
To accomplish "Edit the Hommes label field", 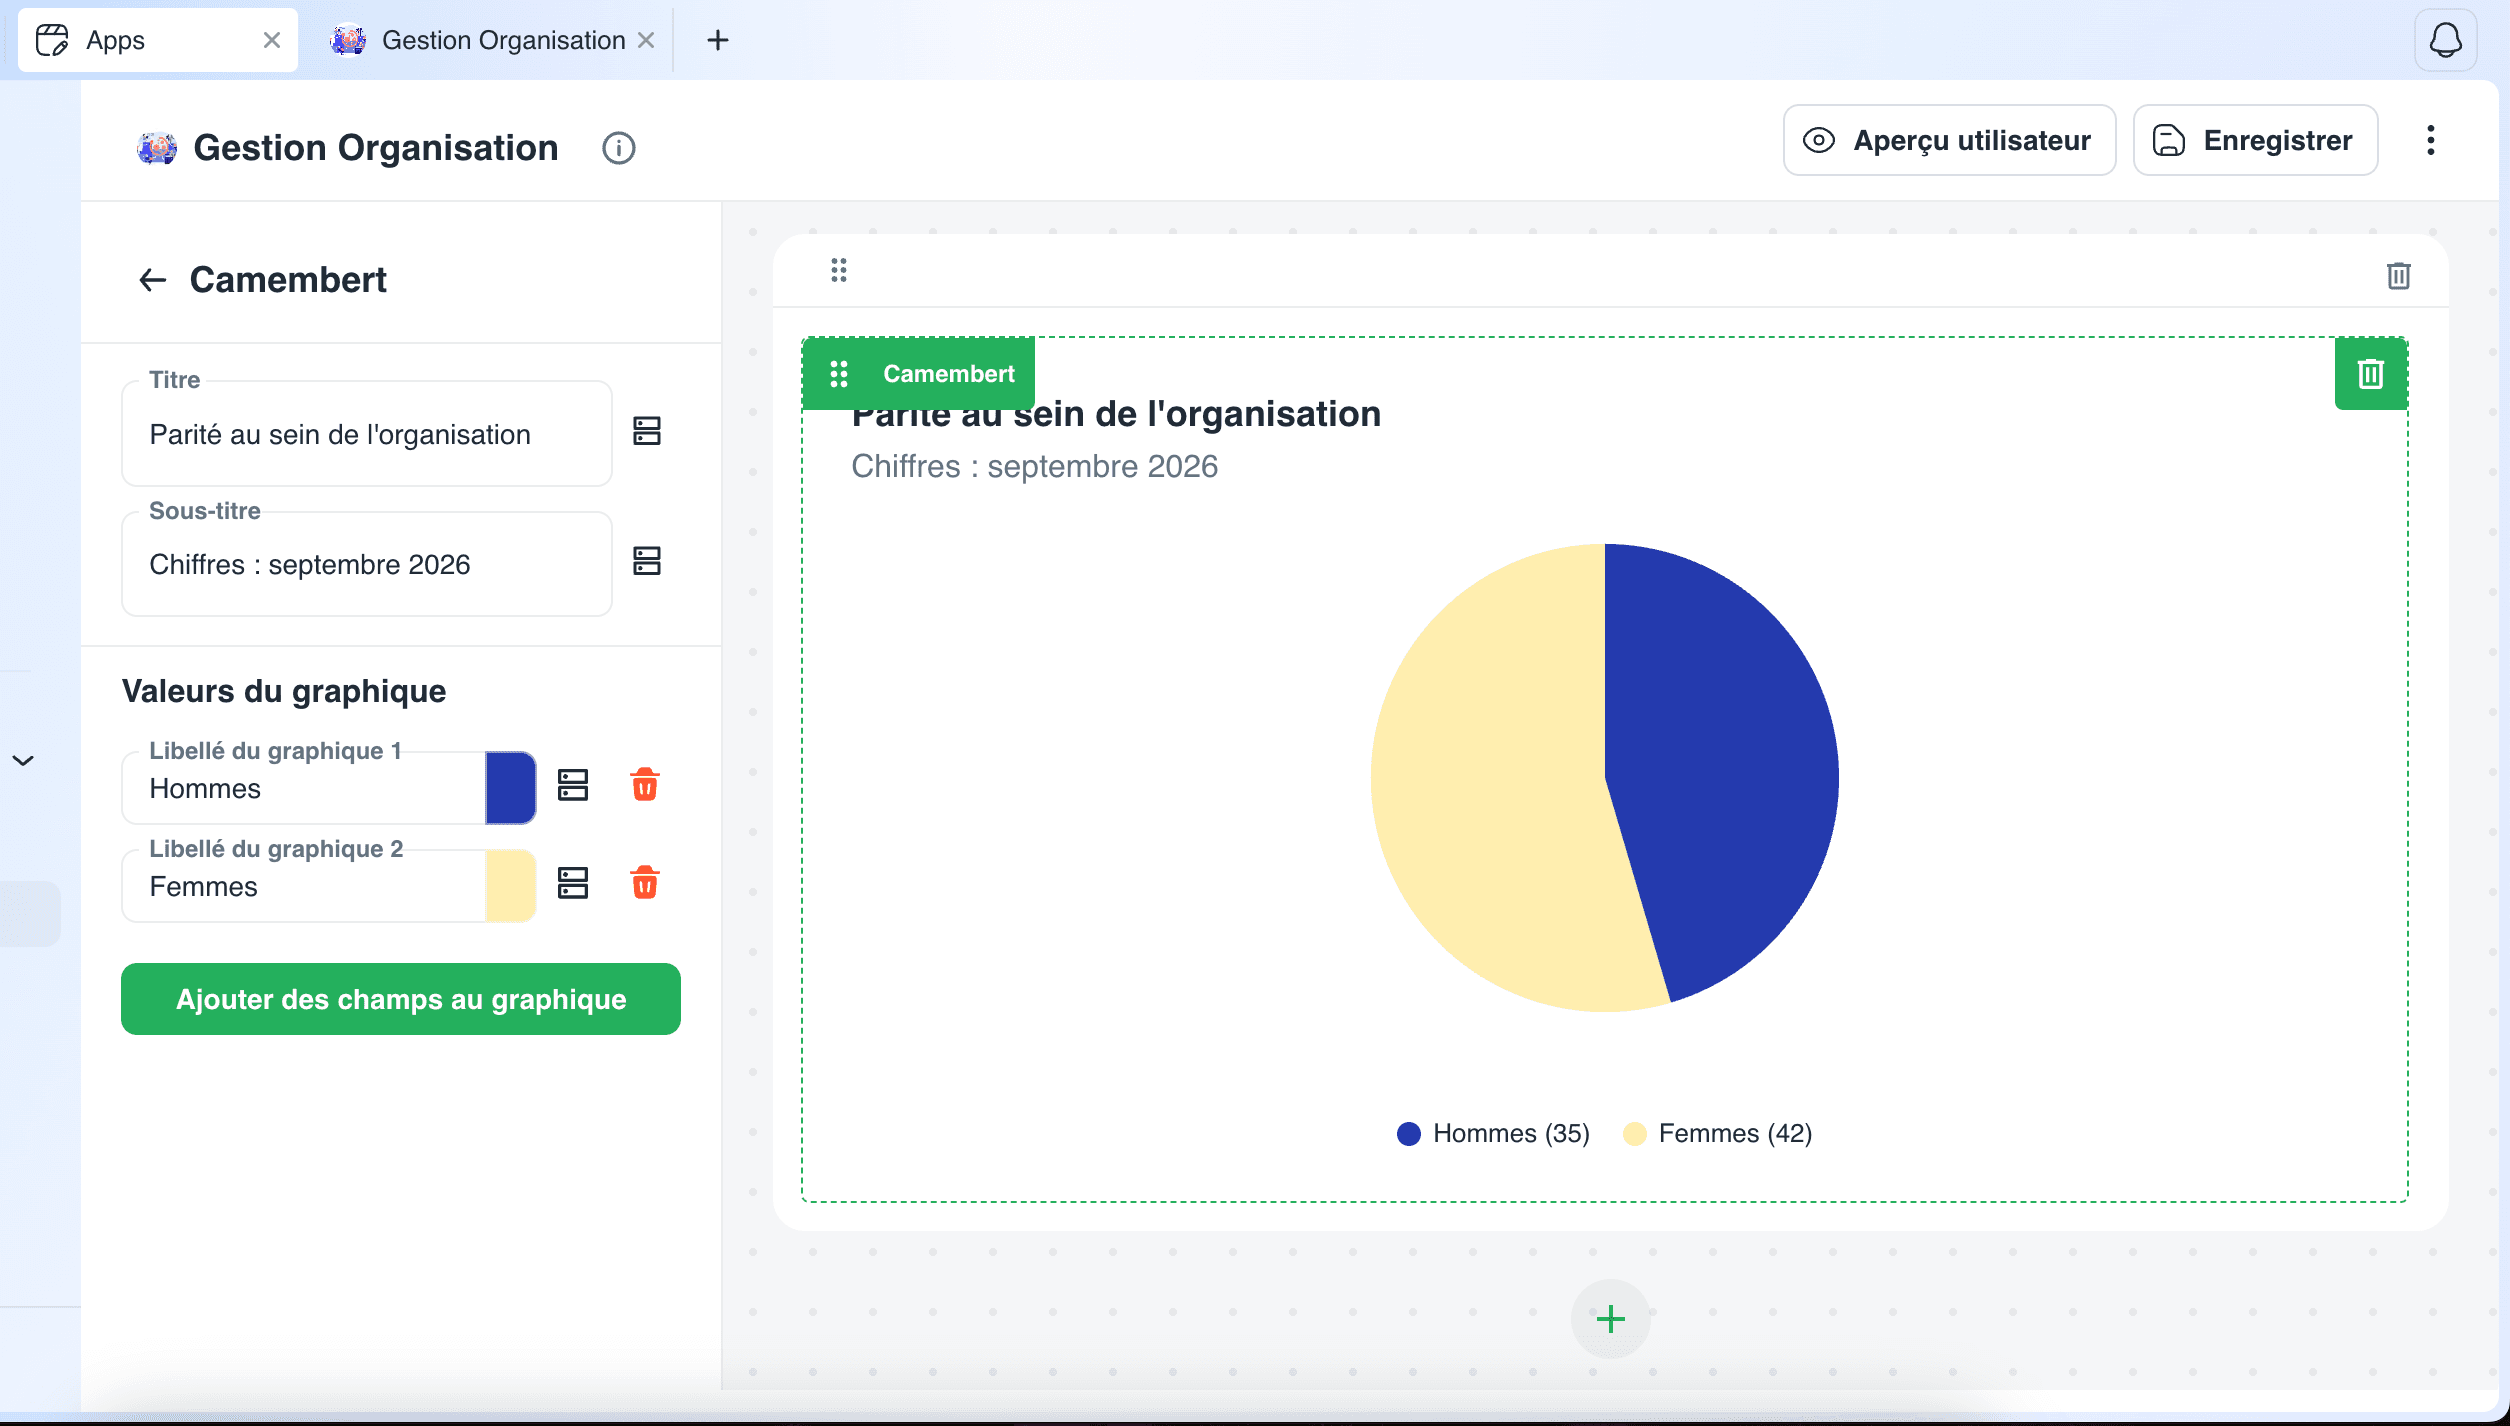I will point(304,788).
